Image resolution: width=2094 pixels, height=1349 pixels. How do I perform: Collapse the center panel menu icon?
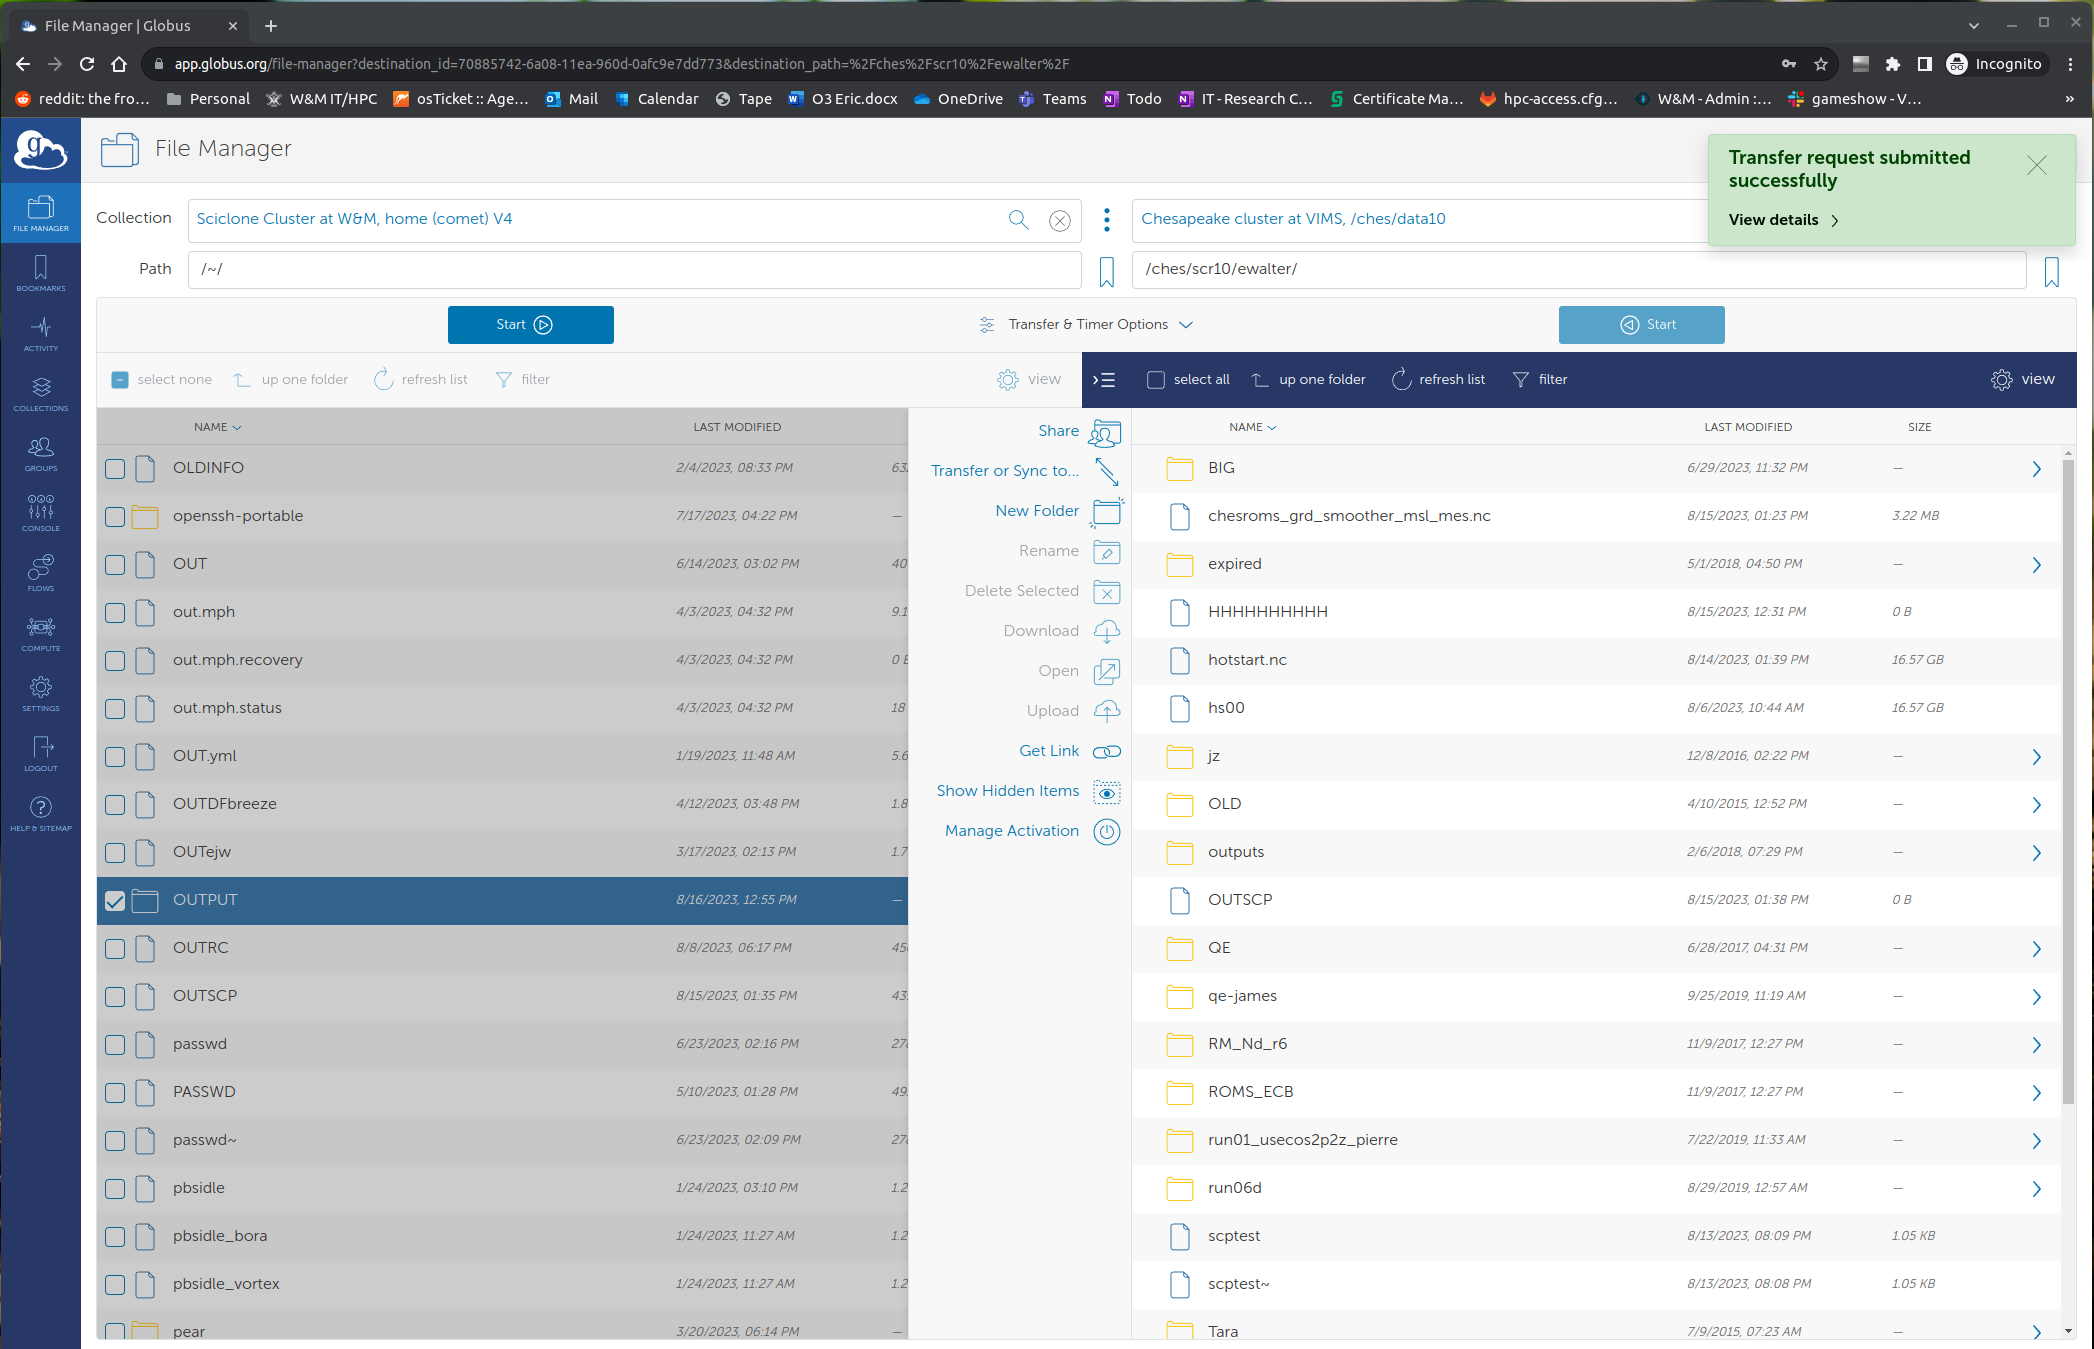click(x=1104, y=380)
